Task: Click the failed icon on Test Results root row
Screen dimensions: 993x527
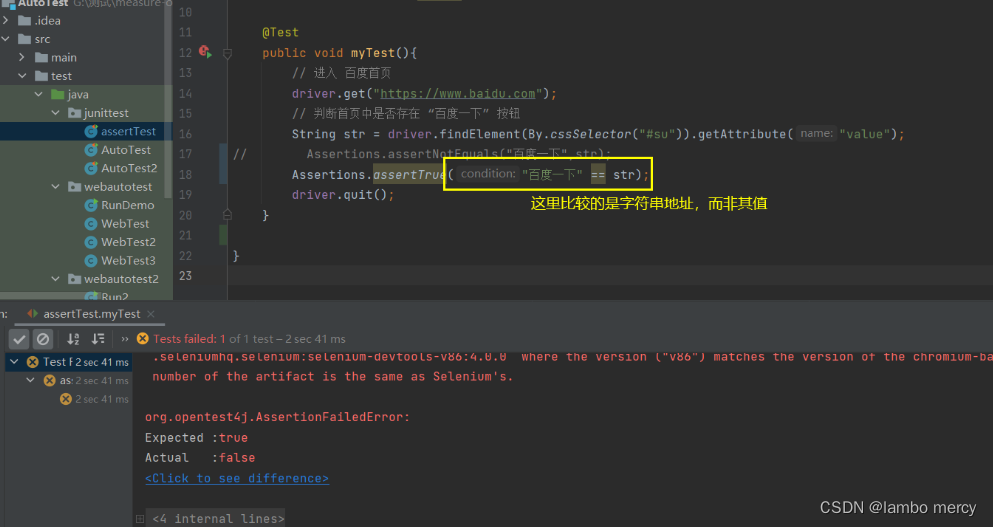Action: coord(32,362)
